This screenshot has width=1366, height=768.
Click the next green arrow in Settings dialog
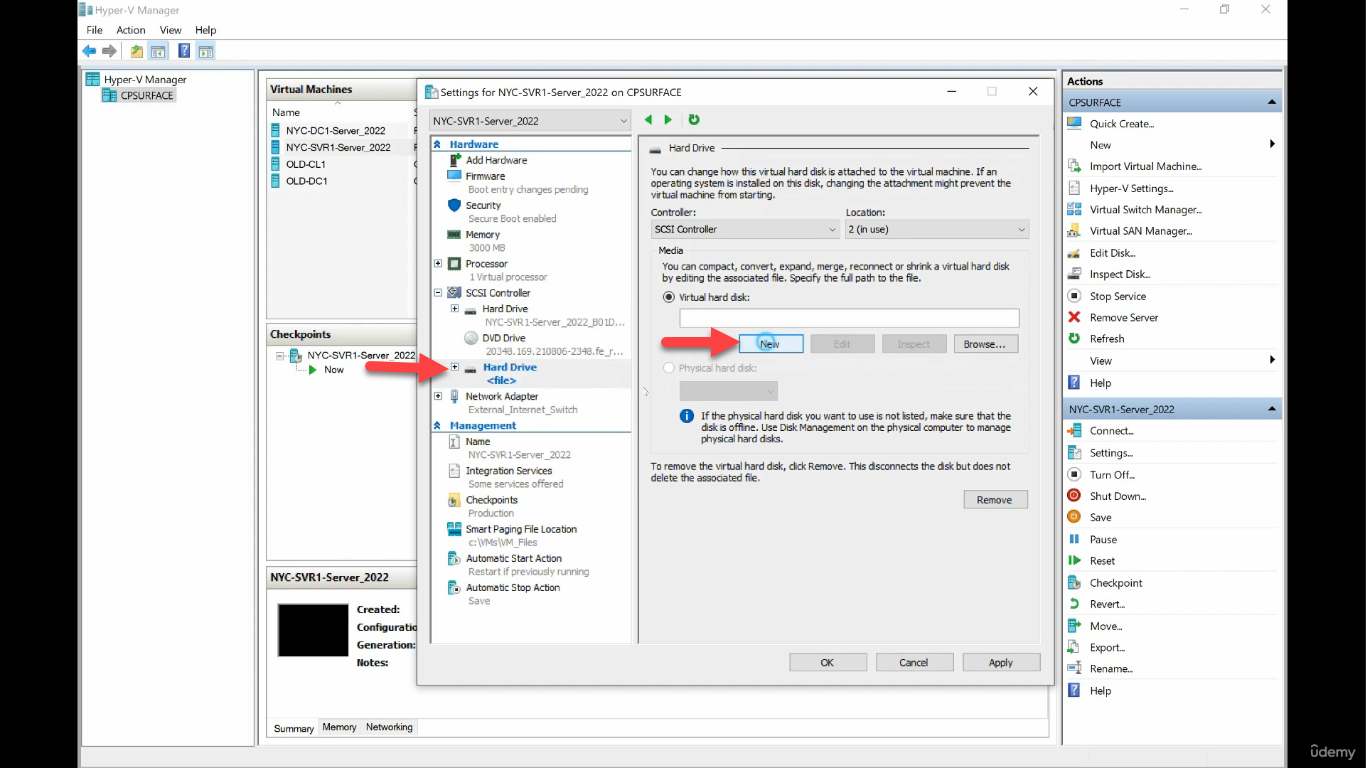(668, 120)
